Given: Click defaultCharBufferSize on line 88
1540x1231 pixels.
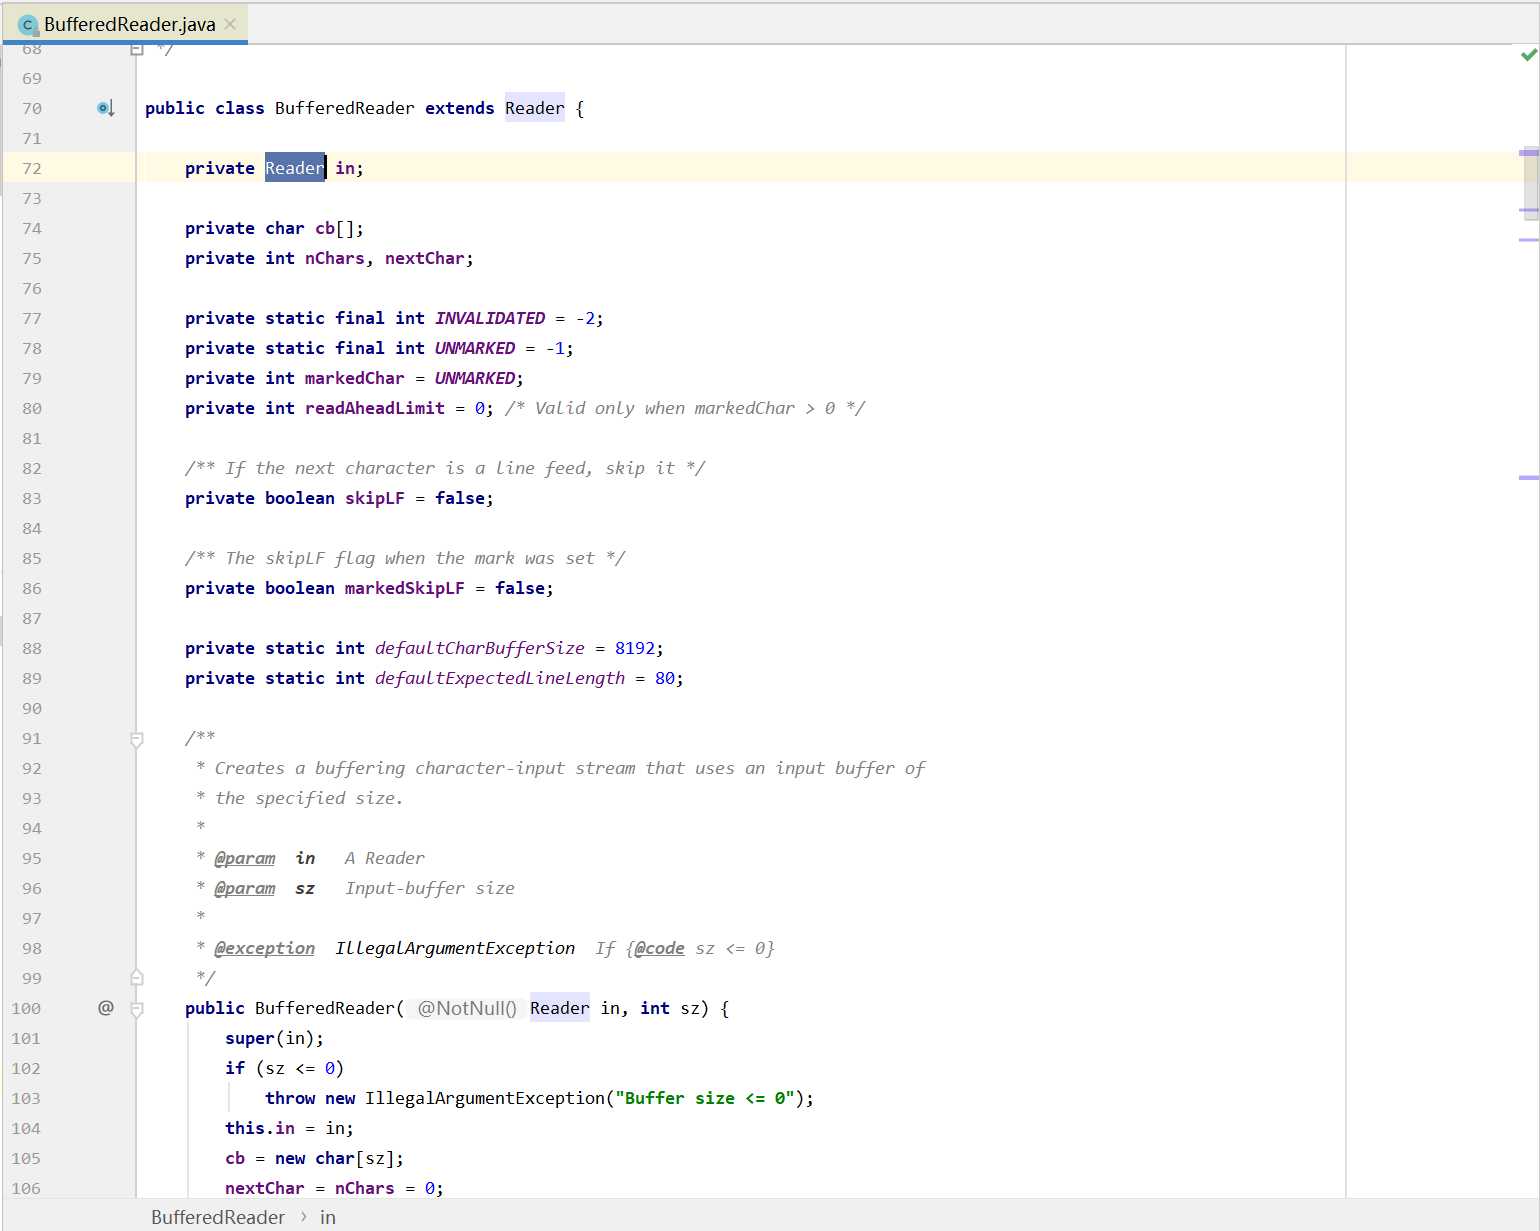Looking at the screenshot, I should (480, 648).
